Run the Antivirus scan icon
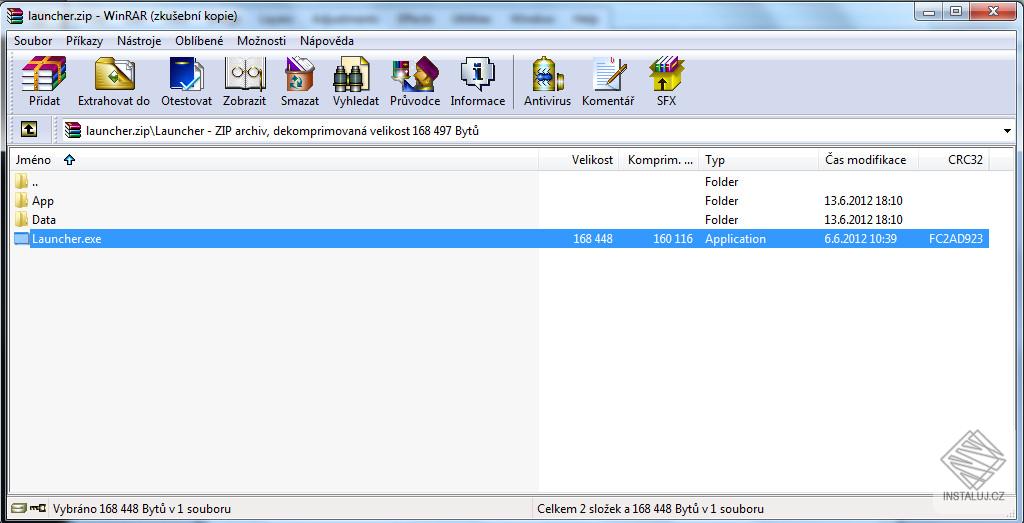 point(547,73)
